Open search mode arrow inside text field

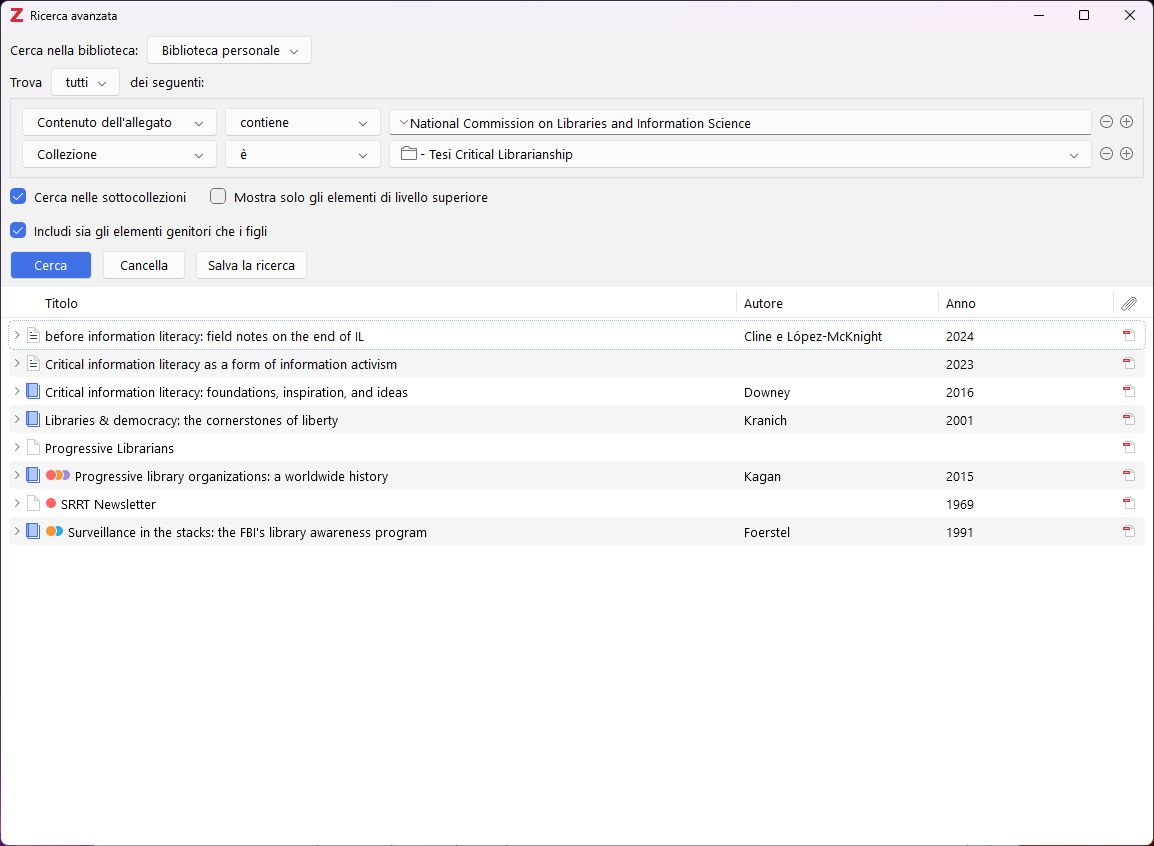(403, 122)
